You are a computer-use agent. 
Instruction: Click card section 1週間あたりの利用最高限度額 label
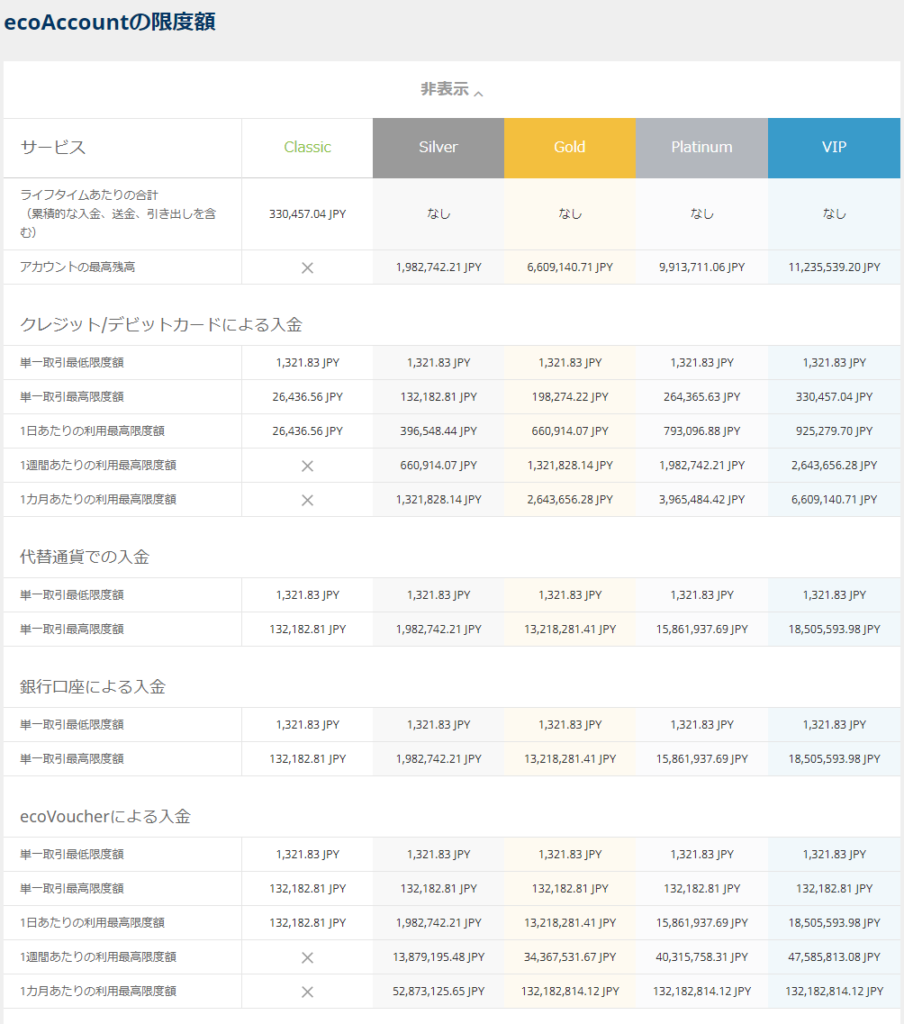[x=98, y=465]
